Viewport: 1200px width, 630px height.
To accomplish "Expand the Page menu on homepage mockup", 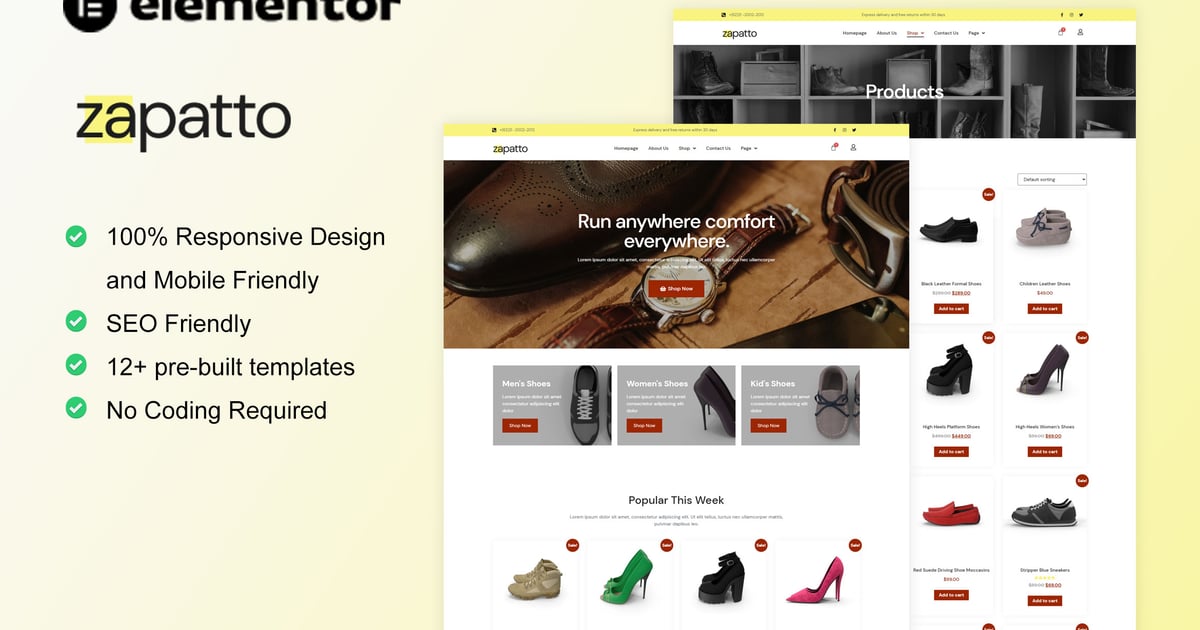I will coord(749,148).
